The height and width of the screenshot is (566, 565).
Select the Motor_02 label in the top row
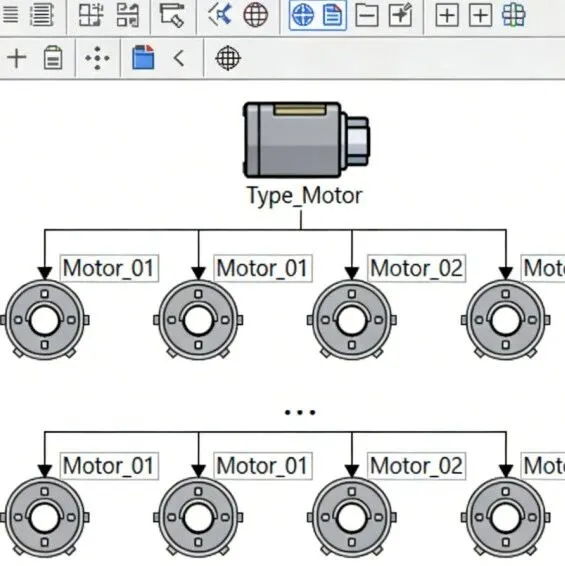(x=416, y=268)
